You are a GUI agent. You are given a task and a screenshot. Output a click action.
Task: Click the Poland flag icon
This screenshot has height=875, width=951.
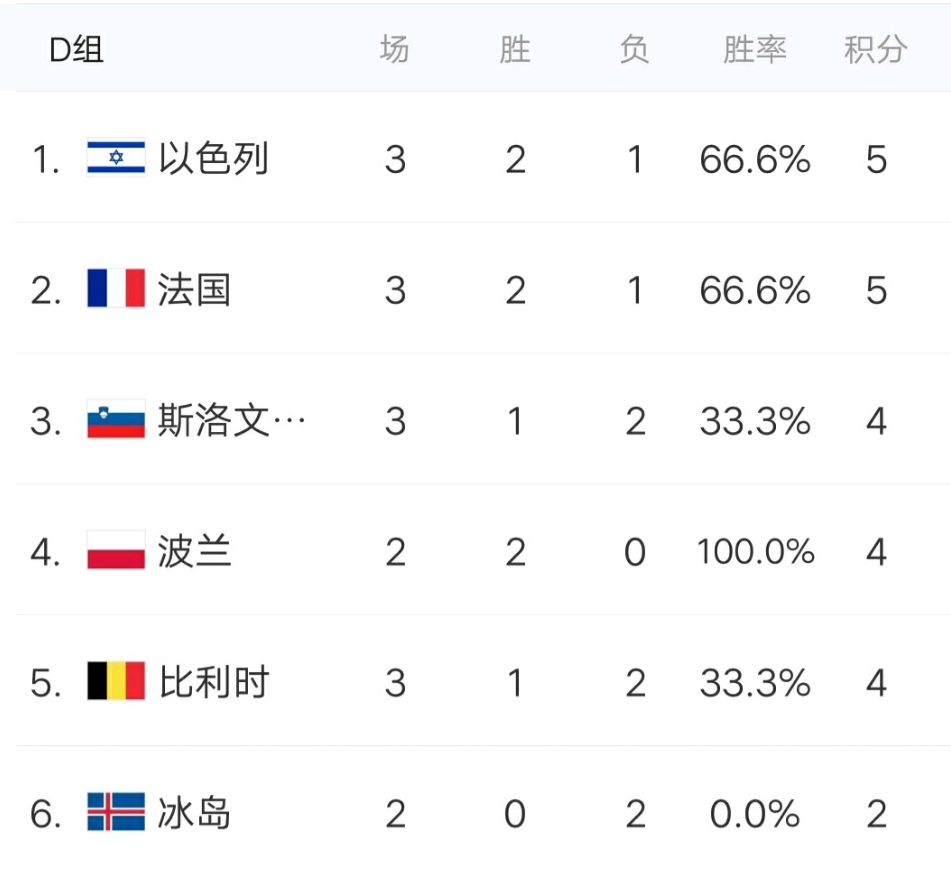click(x=116, y=552)
